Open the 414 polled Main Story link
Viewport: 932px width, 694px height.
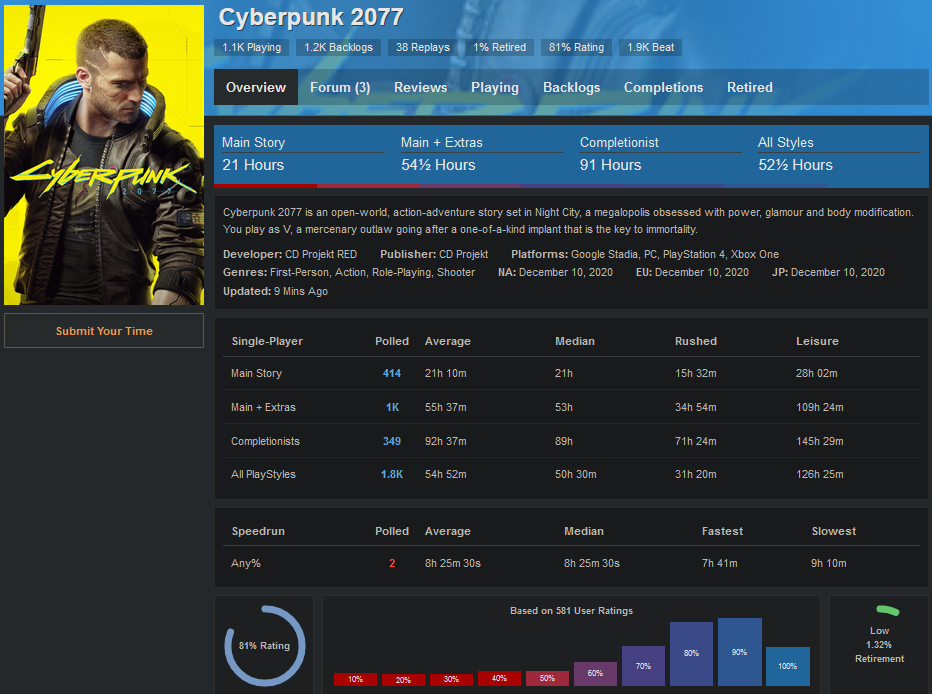(392, 373)
